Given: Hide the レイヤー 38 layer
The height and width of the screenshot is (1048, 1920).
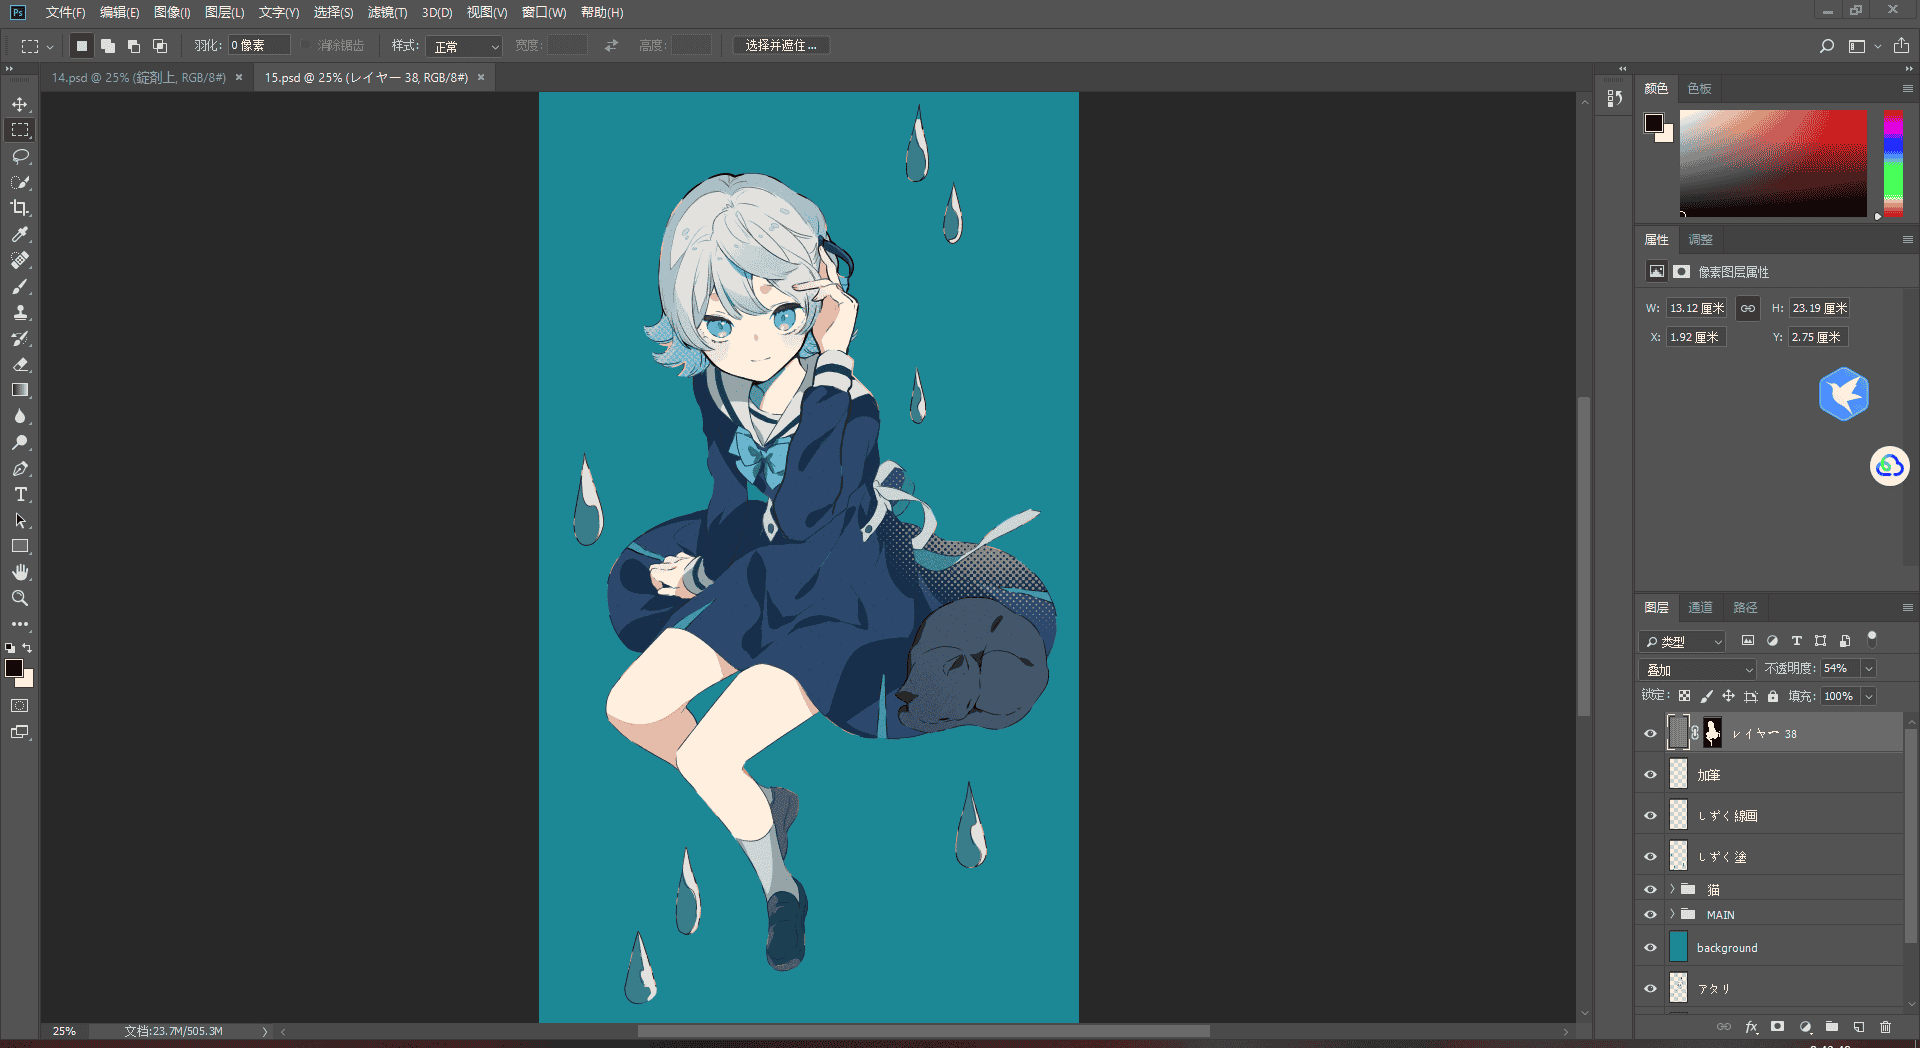Looking at the screenshot, I should click(x=1651, y=734).
